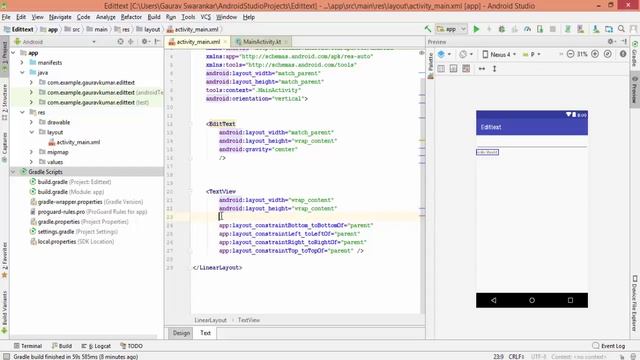Viewport: 640px width, 360px height.
Task: Expand the values folder
Action: click(31, 162)
